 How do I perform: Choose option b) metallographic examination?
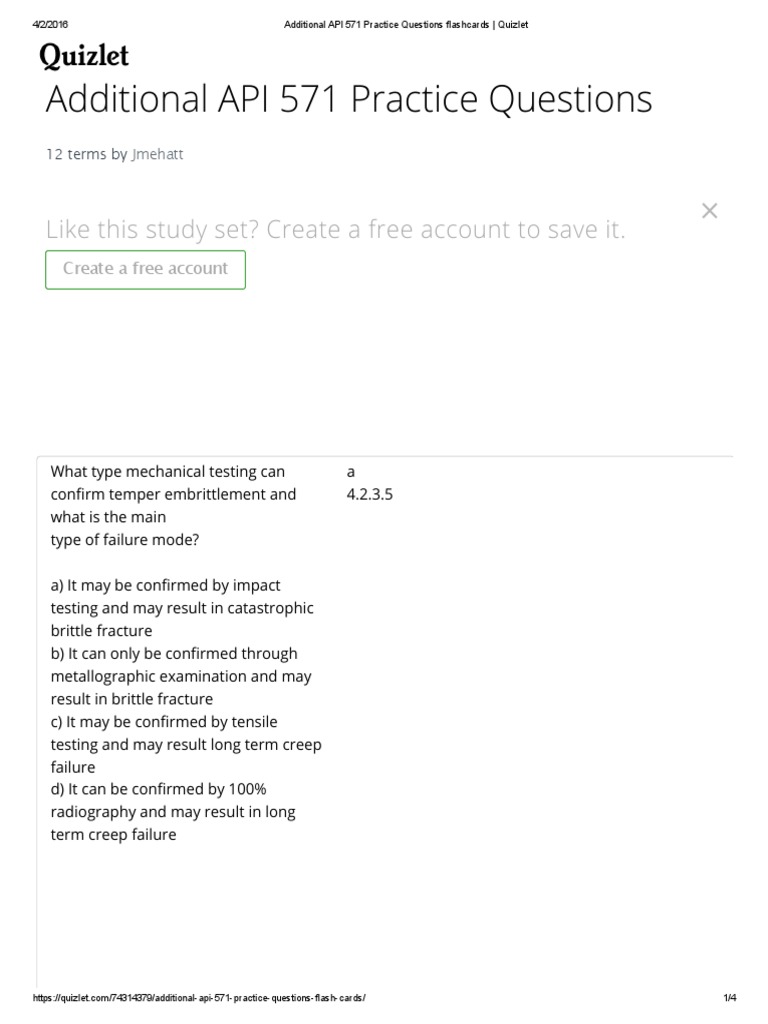180,676
